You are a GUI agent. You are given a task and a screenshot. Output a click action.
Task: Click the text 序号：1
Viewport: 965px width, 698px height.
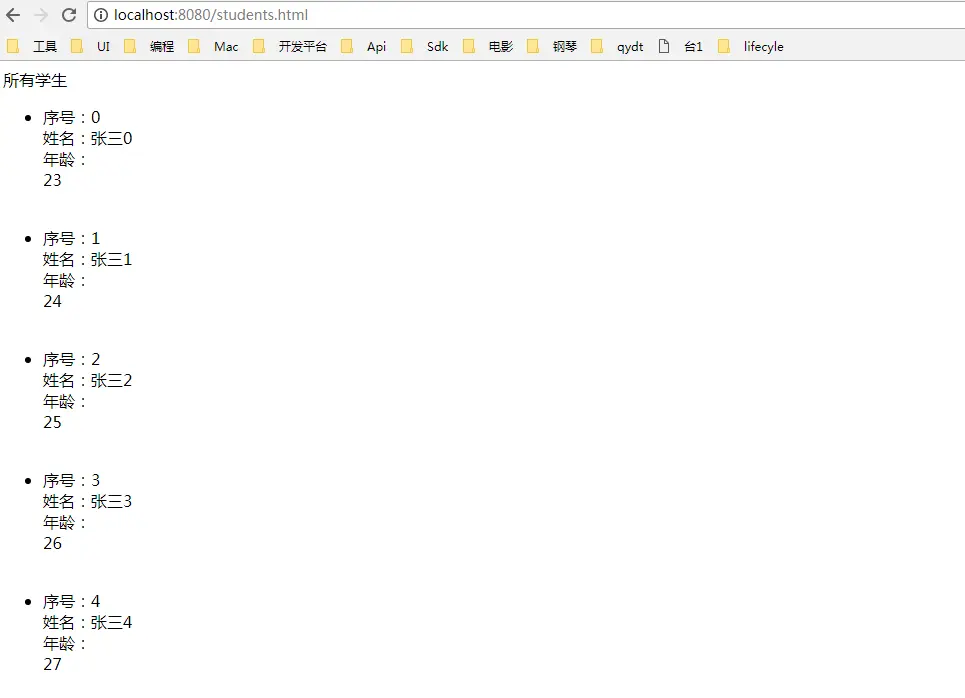(x=71, y=239)
